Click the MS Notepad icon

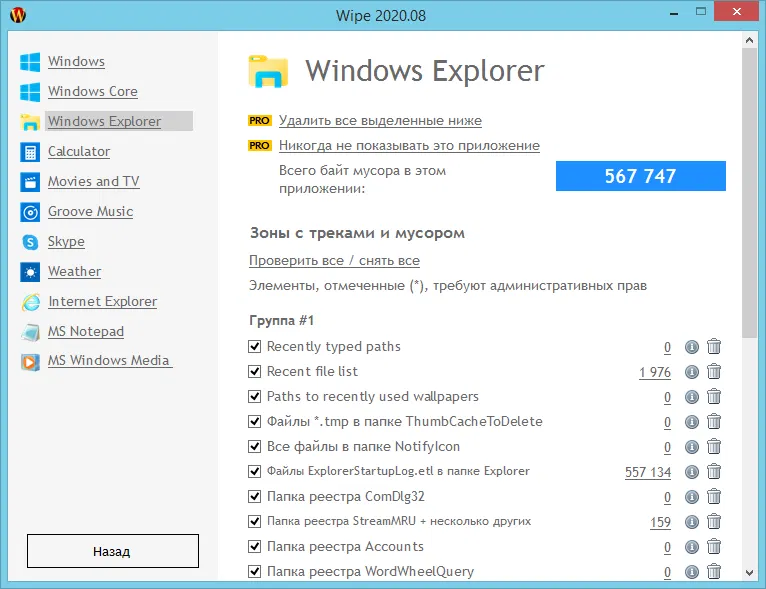pos(30,332)
